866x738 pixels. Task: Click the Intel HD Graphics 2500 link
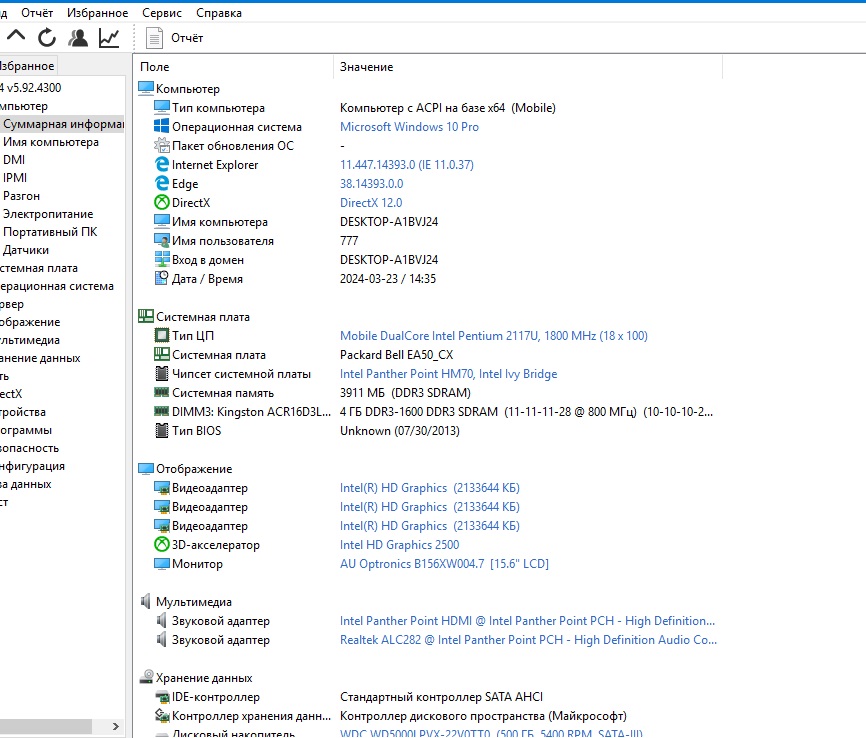pyautogui.click(x=399, y=545)
